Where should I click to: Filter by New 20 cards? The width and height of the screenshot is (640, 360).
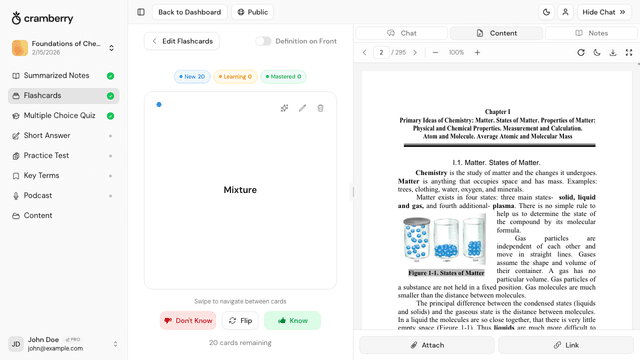[x=192, y=76]
